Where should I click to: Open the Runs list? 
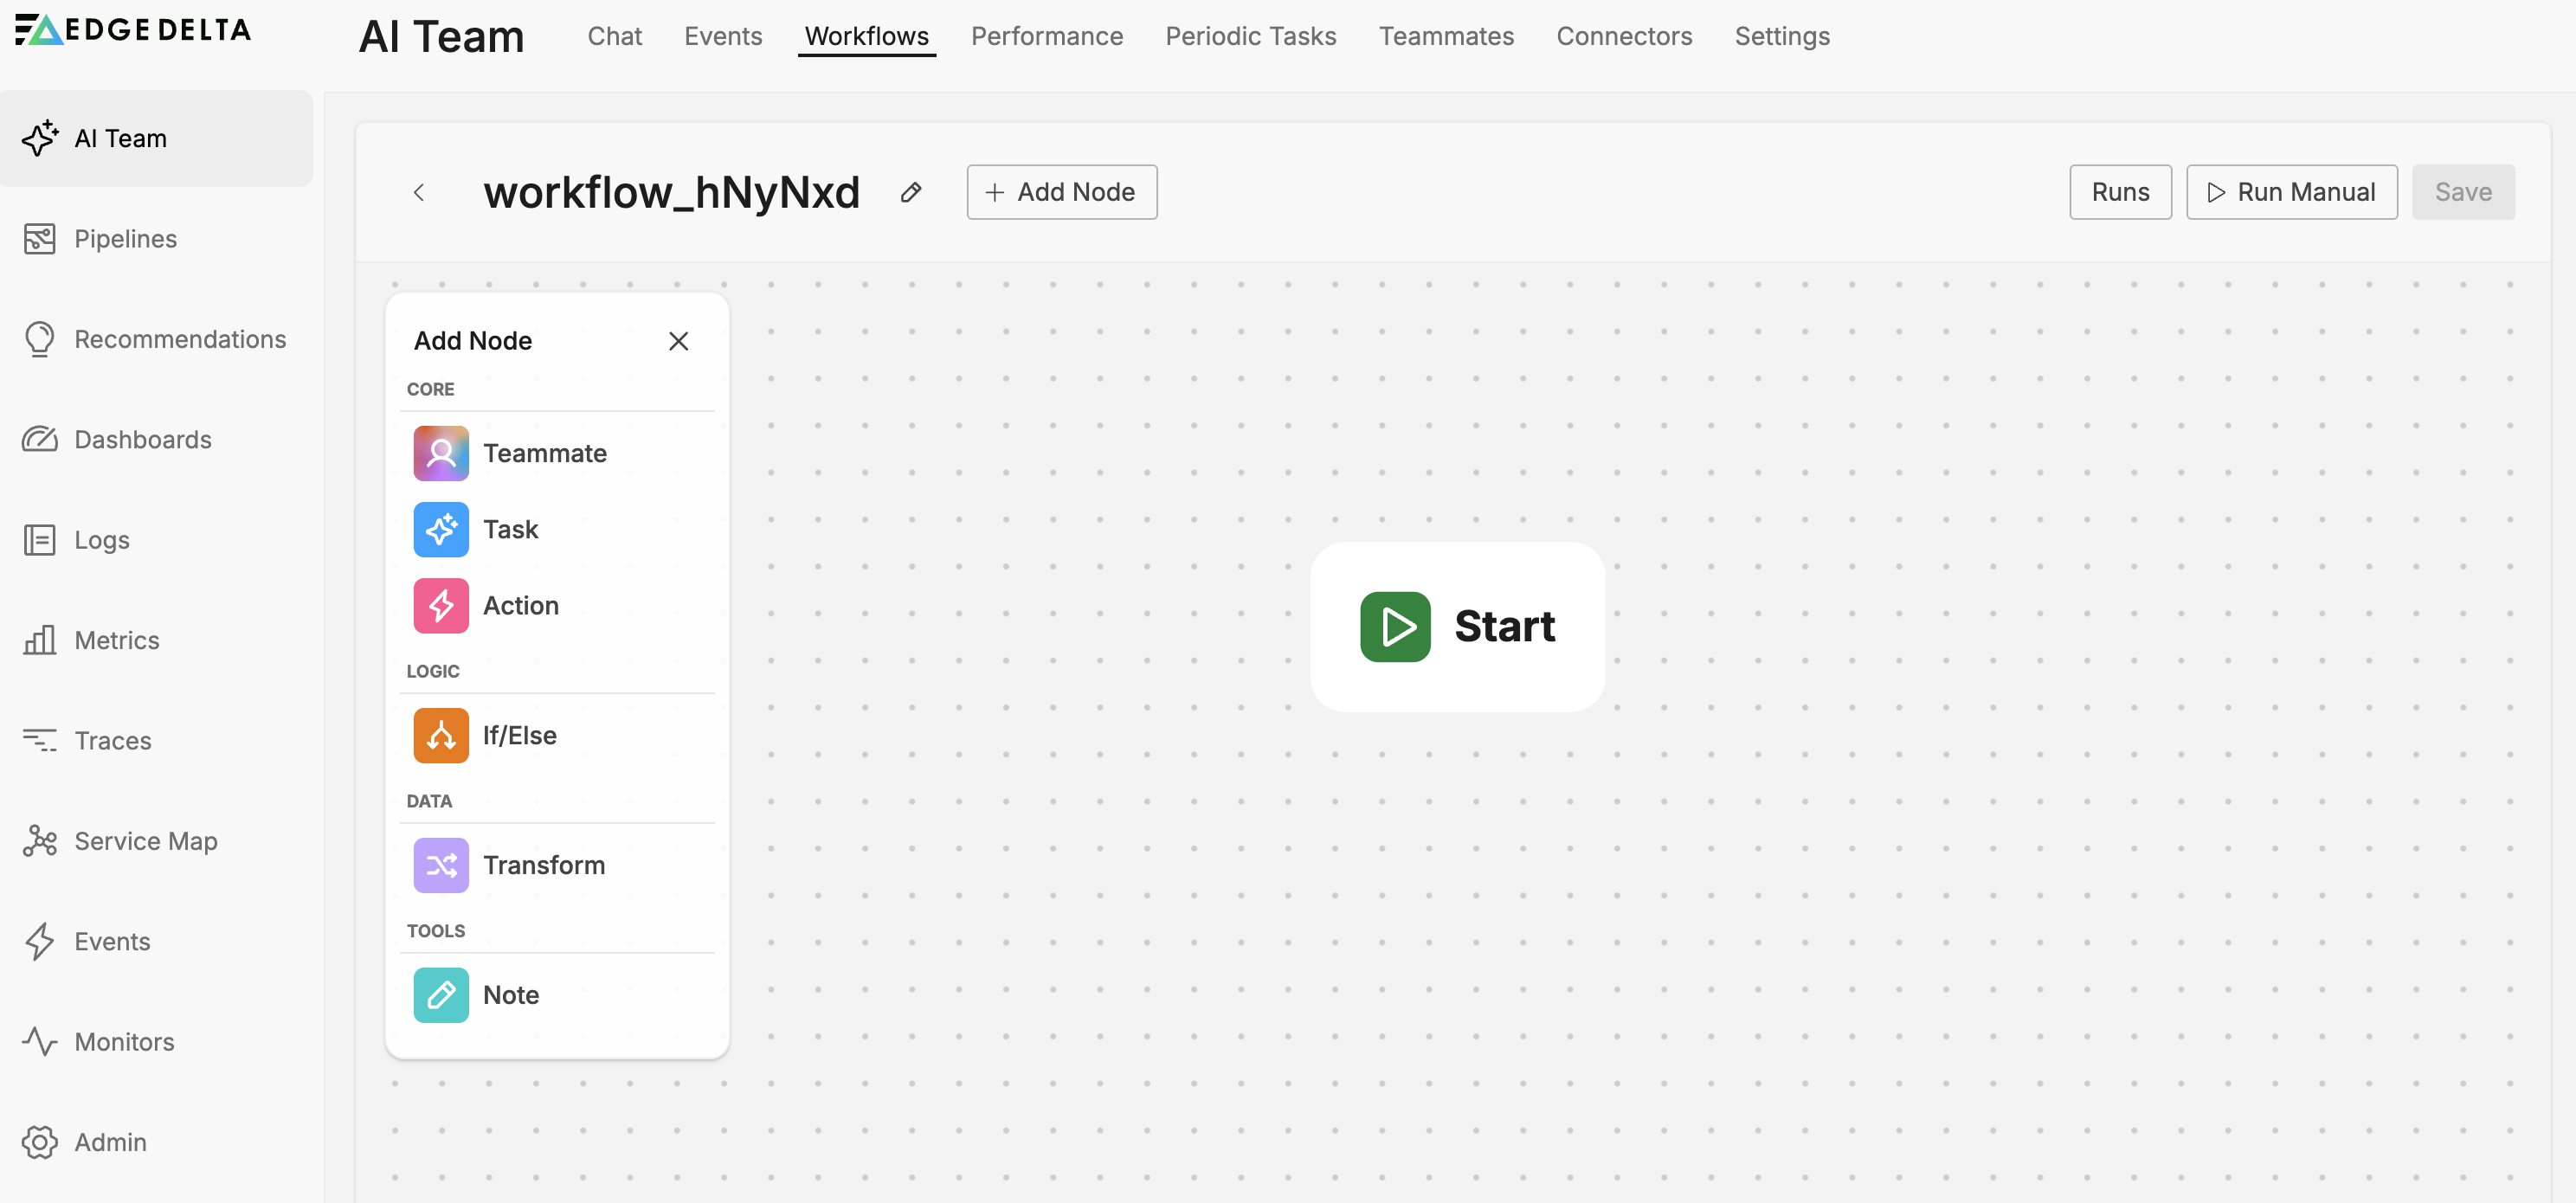pyautogui.click(x=2120, y=191)
